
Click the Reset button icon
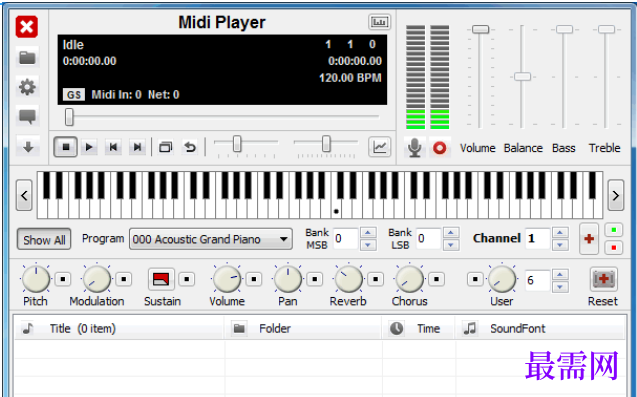coord(603,279)
